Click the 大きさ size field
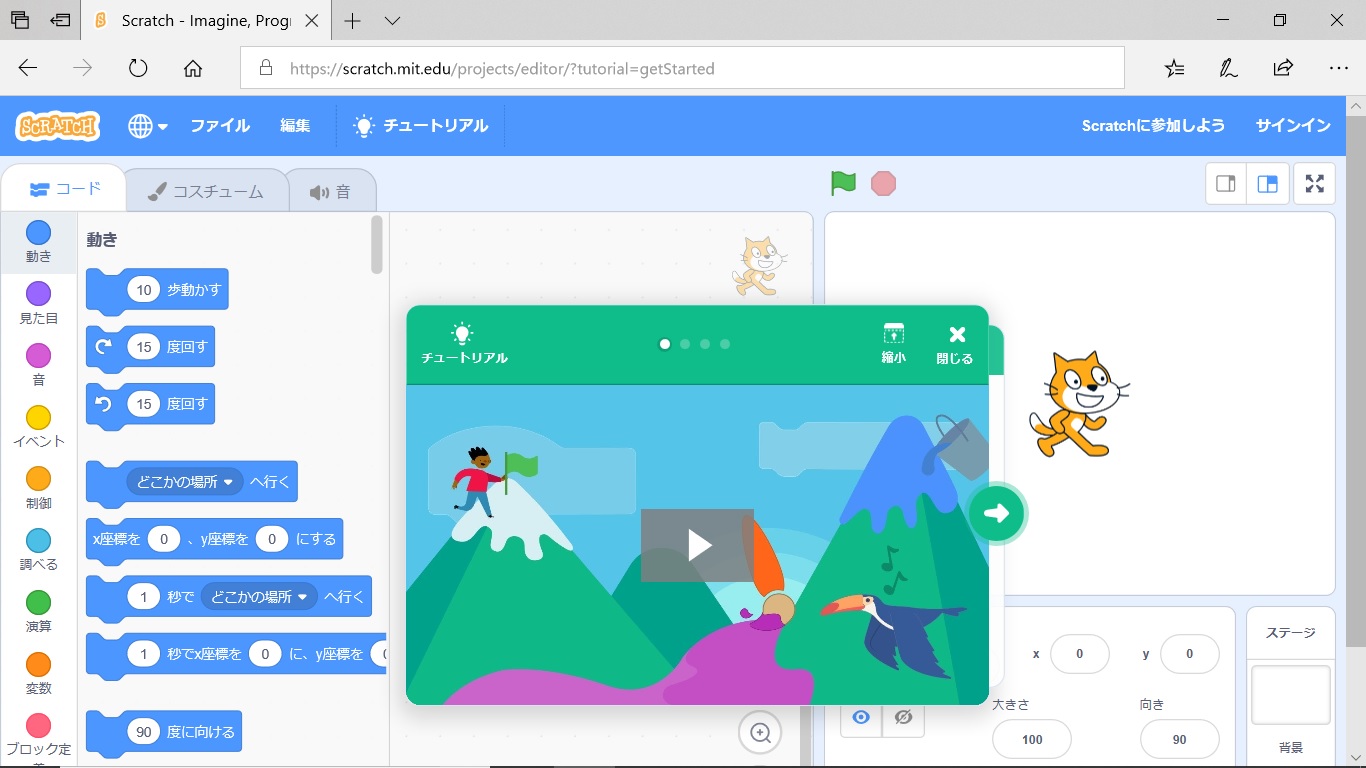 [1032, 739]
